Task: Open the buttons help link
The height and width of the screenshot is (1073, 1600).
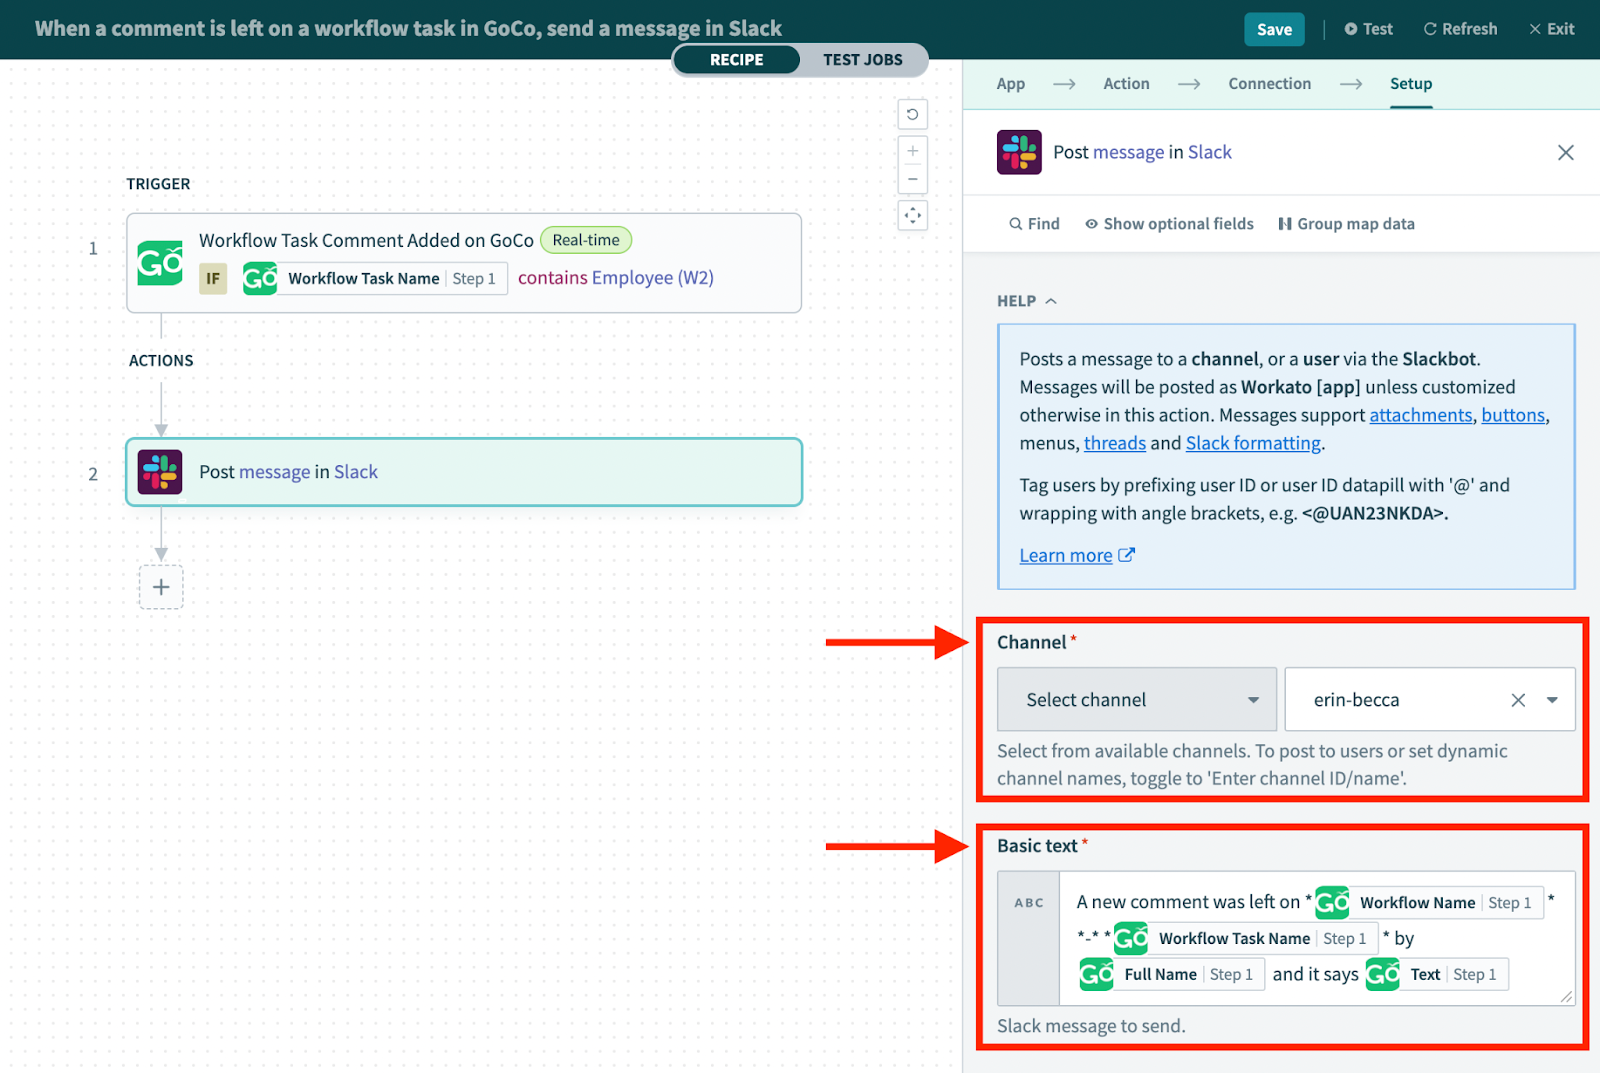Action: 1513,415
